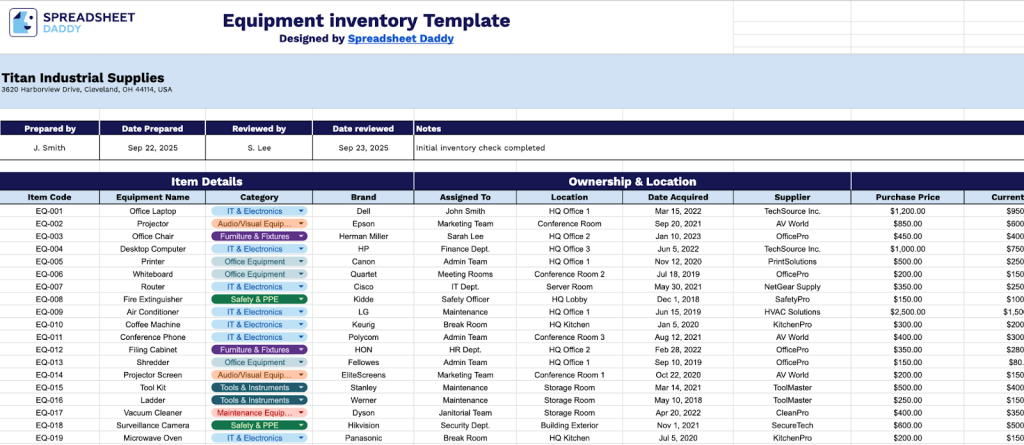
Task: Click the Ownership & Location section header
Action: pyautogui.click(x=631, y=181)
